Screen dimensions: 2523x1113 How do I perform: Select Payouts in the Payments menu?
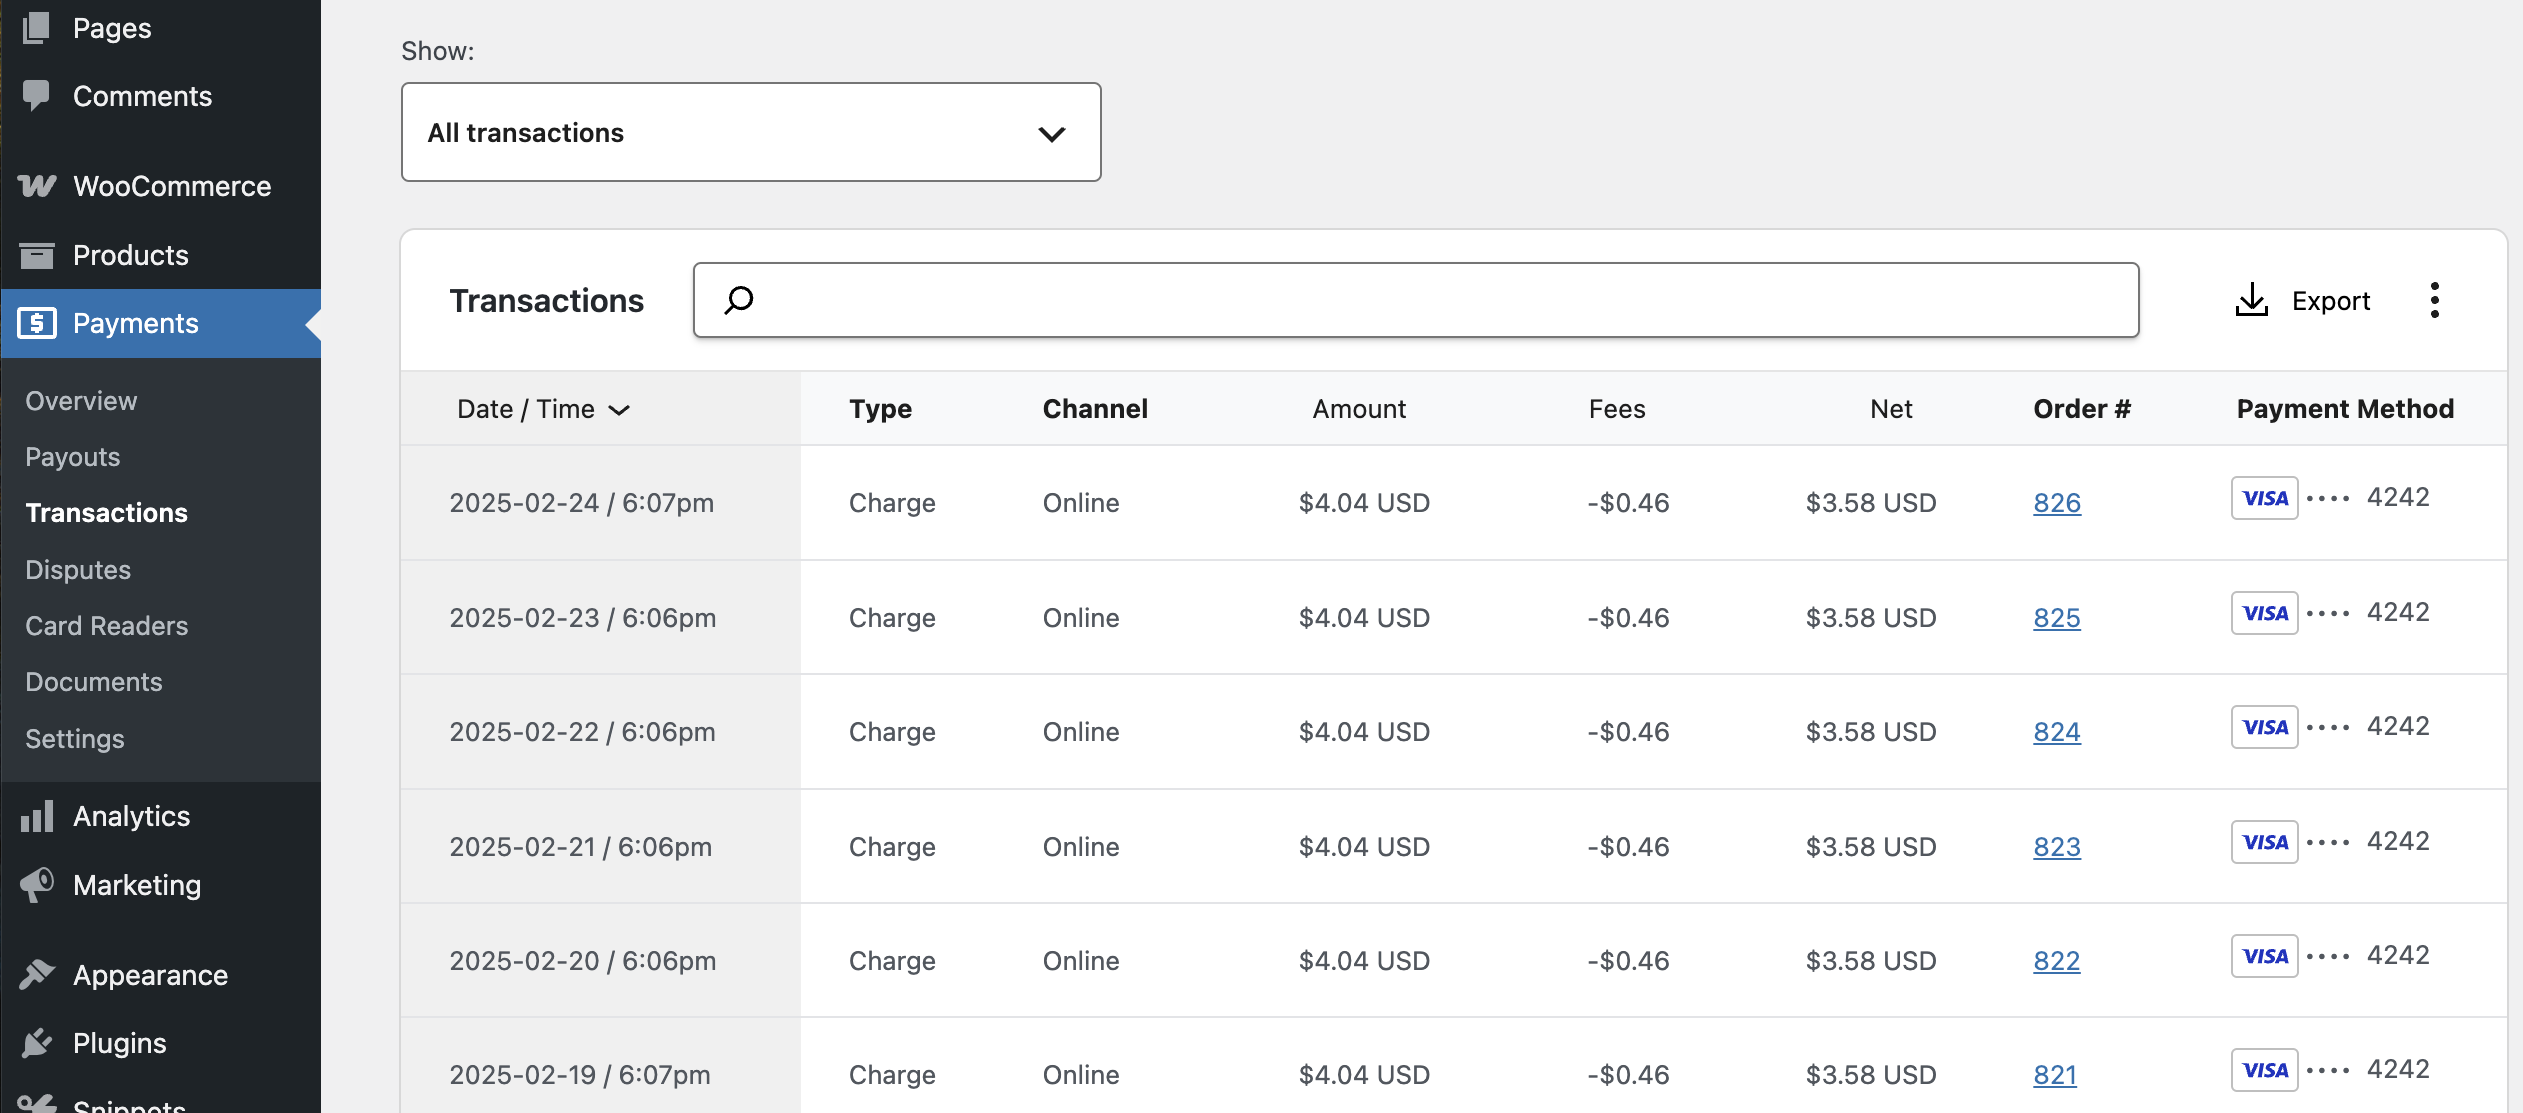pos(71,456)
